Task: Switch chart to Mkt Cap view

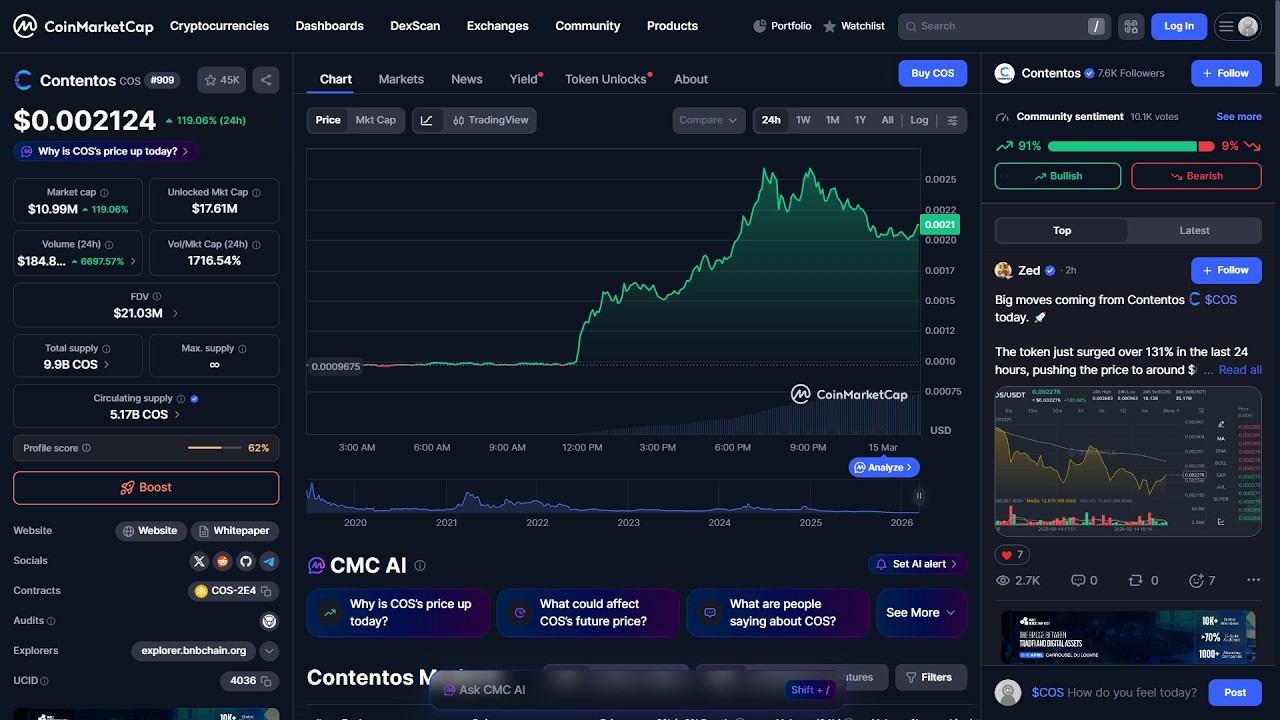Action: (x=376, y=120)
